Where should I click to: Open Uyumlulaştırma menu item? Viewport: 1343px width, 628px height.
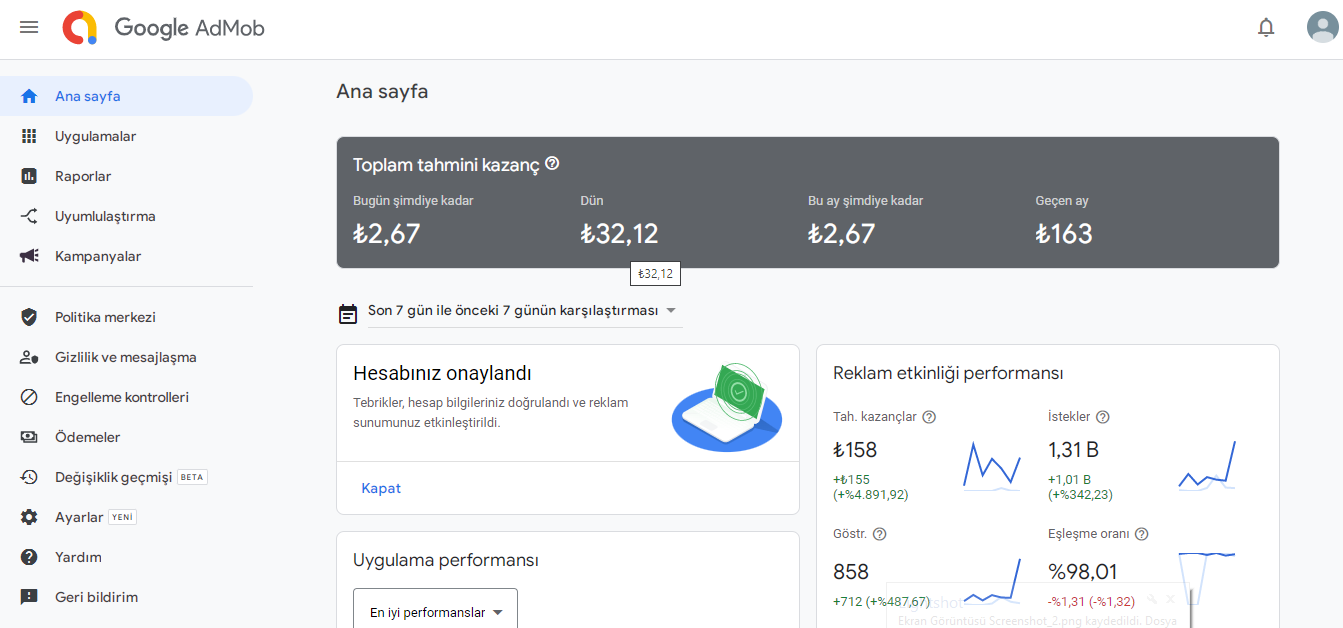(126, 216)
